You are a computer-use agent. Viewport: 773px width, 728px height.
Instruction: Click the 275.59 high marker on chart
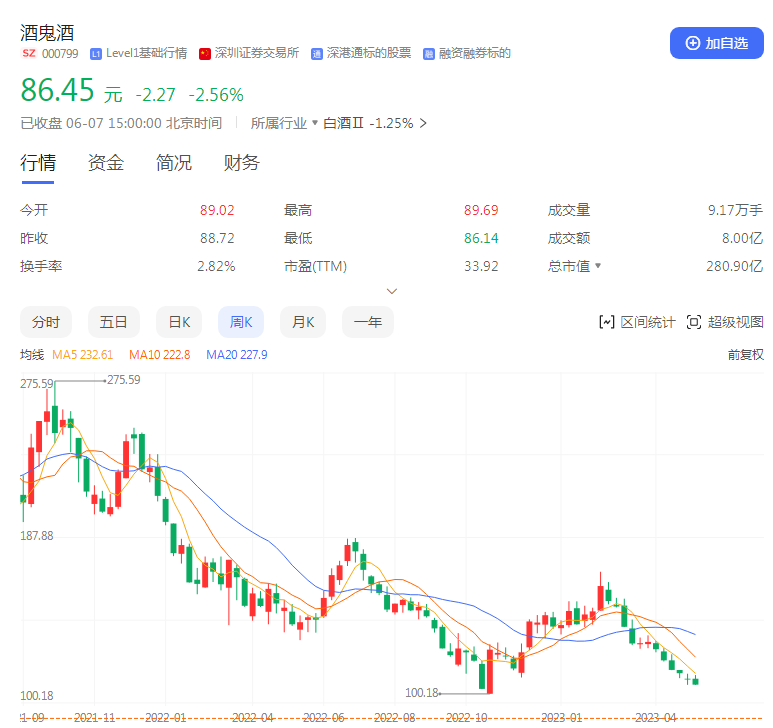pyautogui.click(x=124, y=380)
